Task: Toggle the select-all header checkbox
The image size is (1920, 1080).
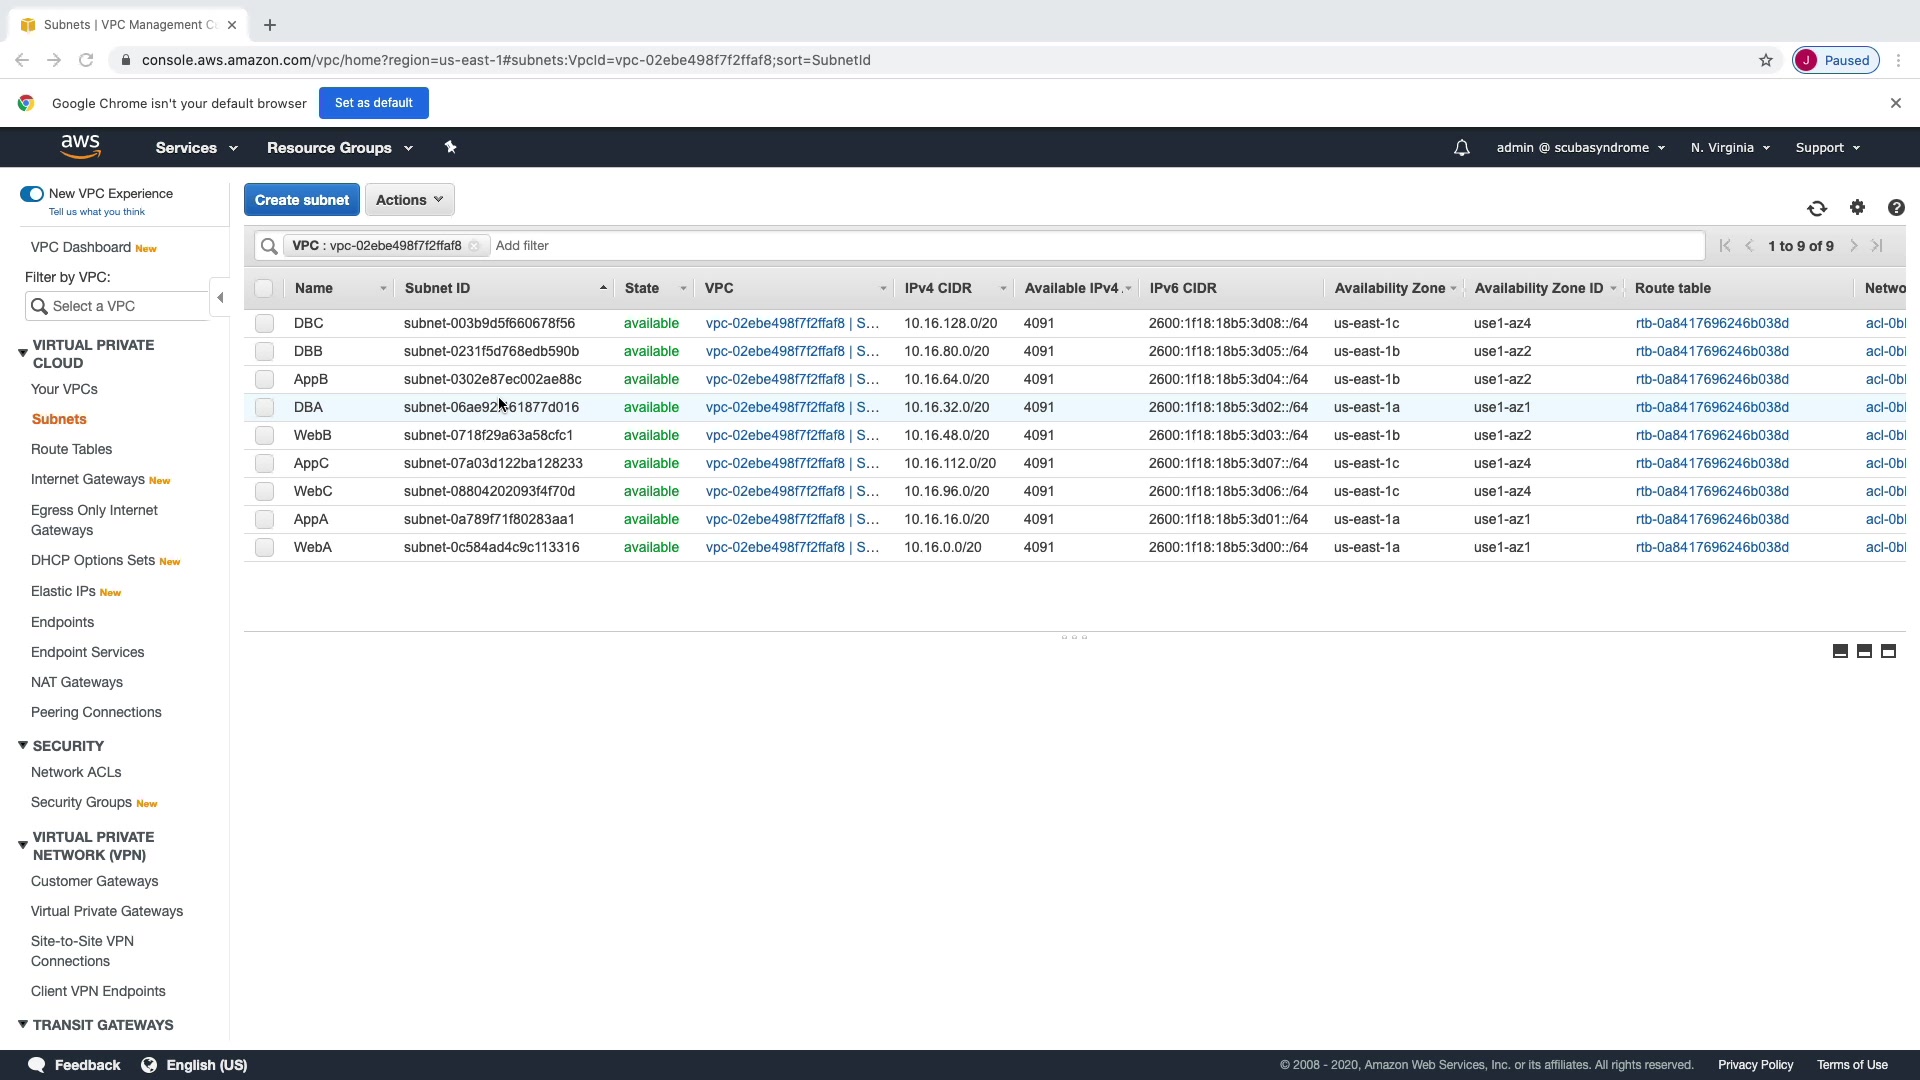Action: (x=264, y=289)
